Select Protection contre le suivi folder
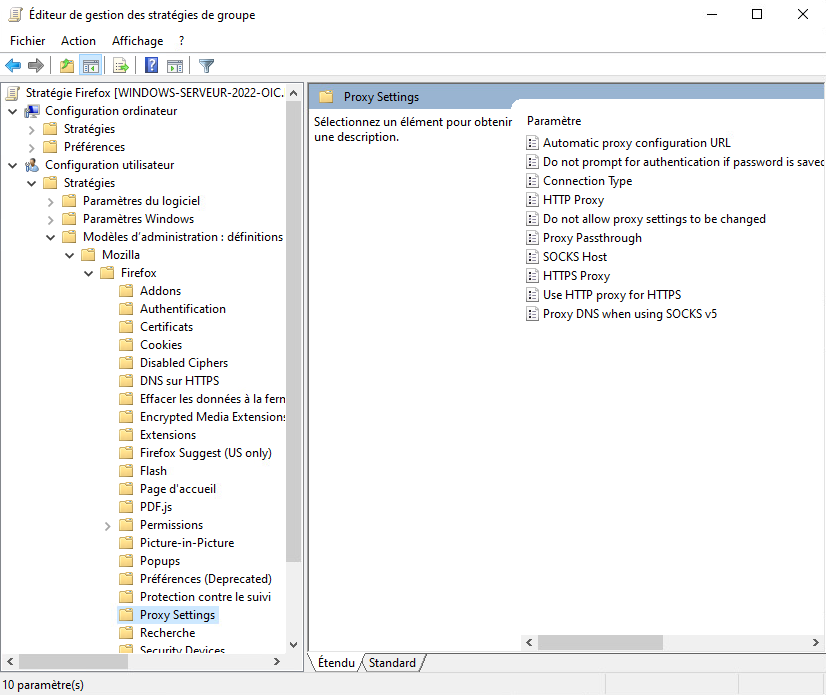This screenshot has width=826, height=695. 205,596
